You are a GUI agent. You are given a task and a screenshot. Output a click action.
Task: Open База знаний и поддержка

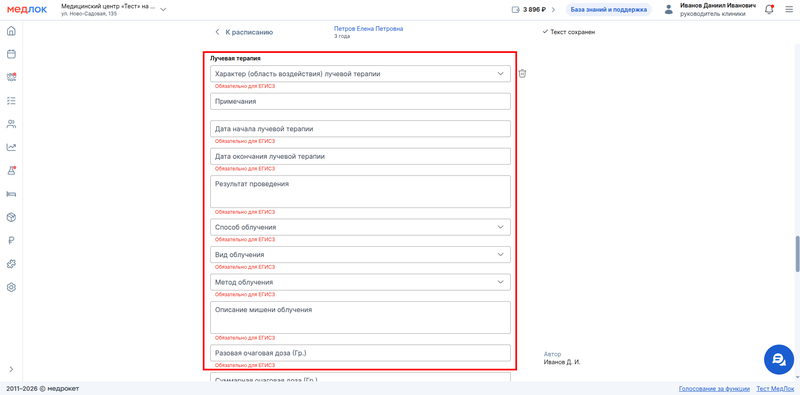click(x=608, y=10)
